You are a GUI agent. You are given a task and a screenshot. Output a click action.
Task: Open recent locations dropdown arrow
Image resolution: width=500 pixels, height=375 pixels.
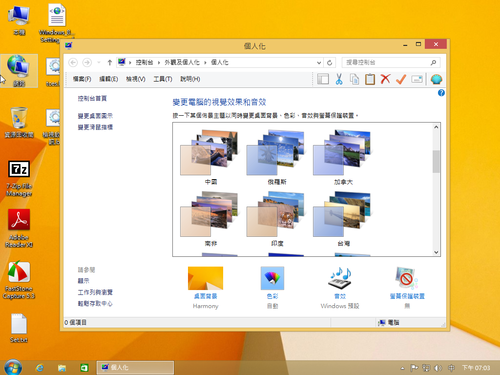click(99, 62)
